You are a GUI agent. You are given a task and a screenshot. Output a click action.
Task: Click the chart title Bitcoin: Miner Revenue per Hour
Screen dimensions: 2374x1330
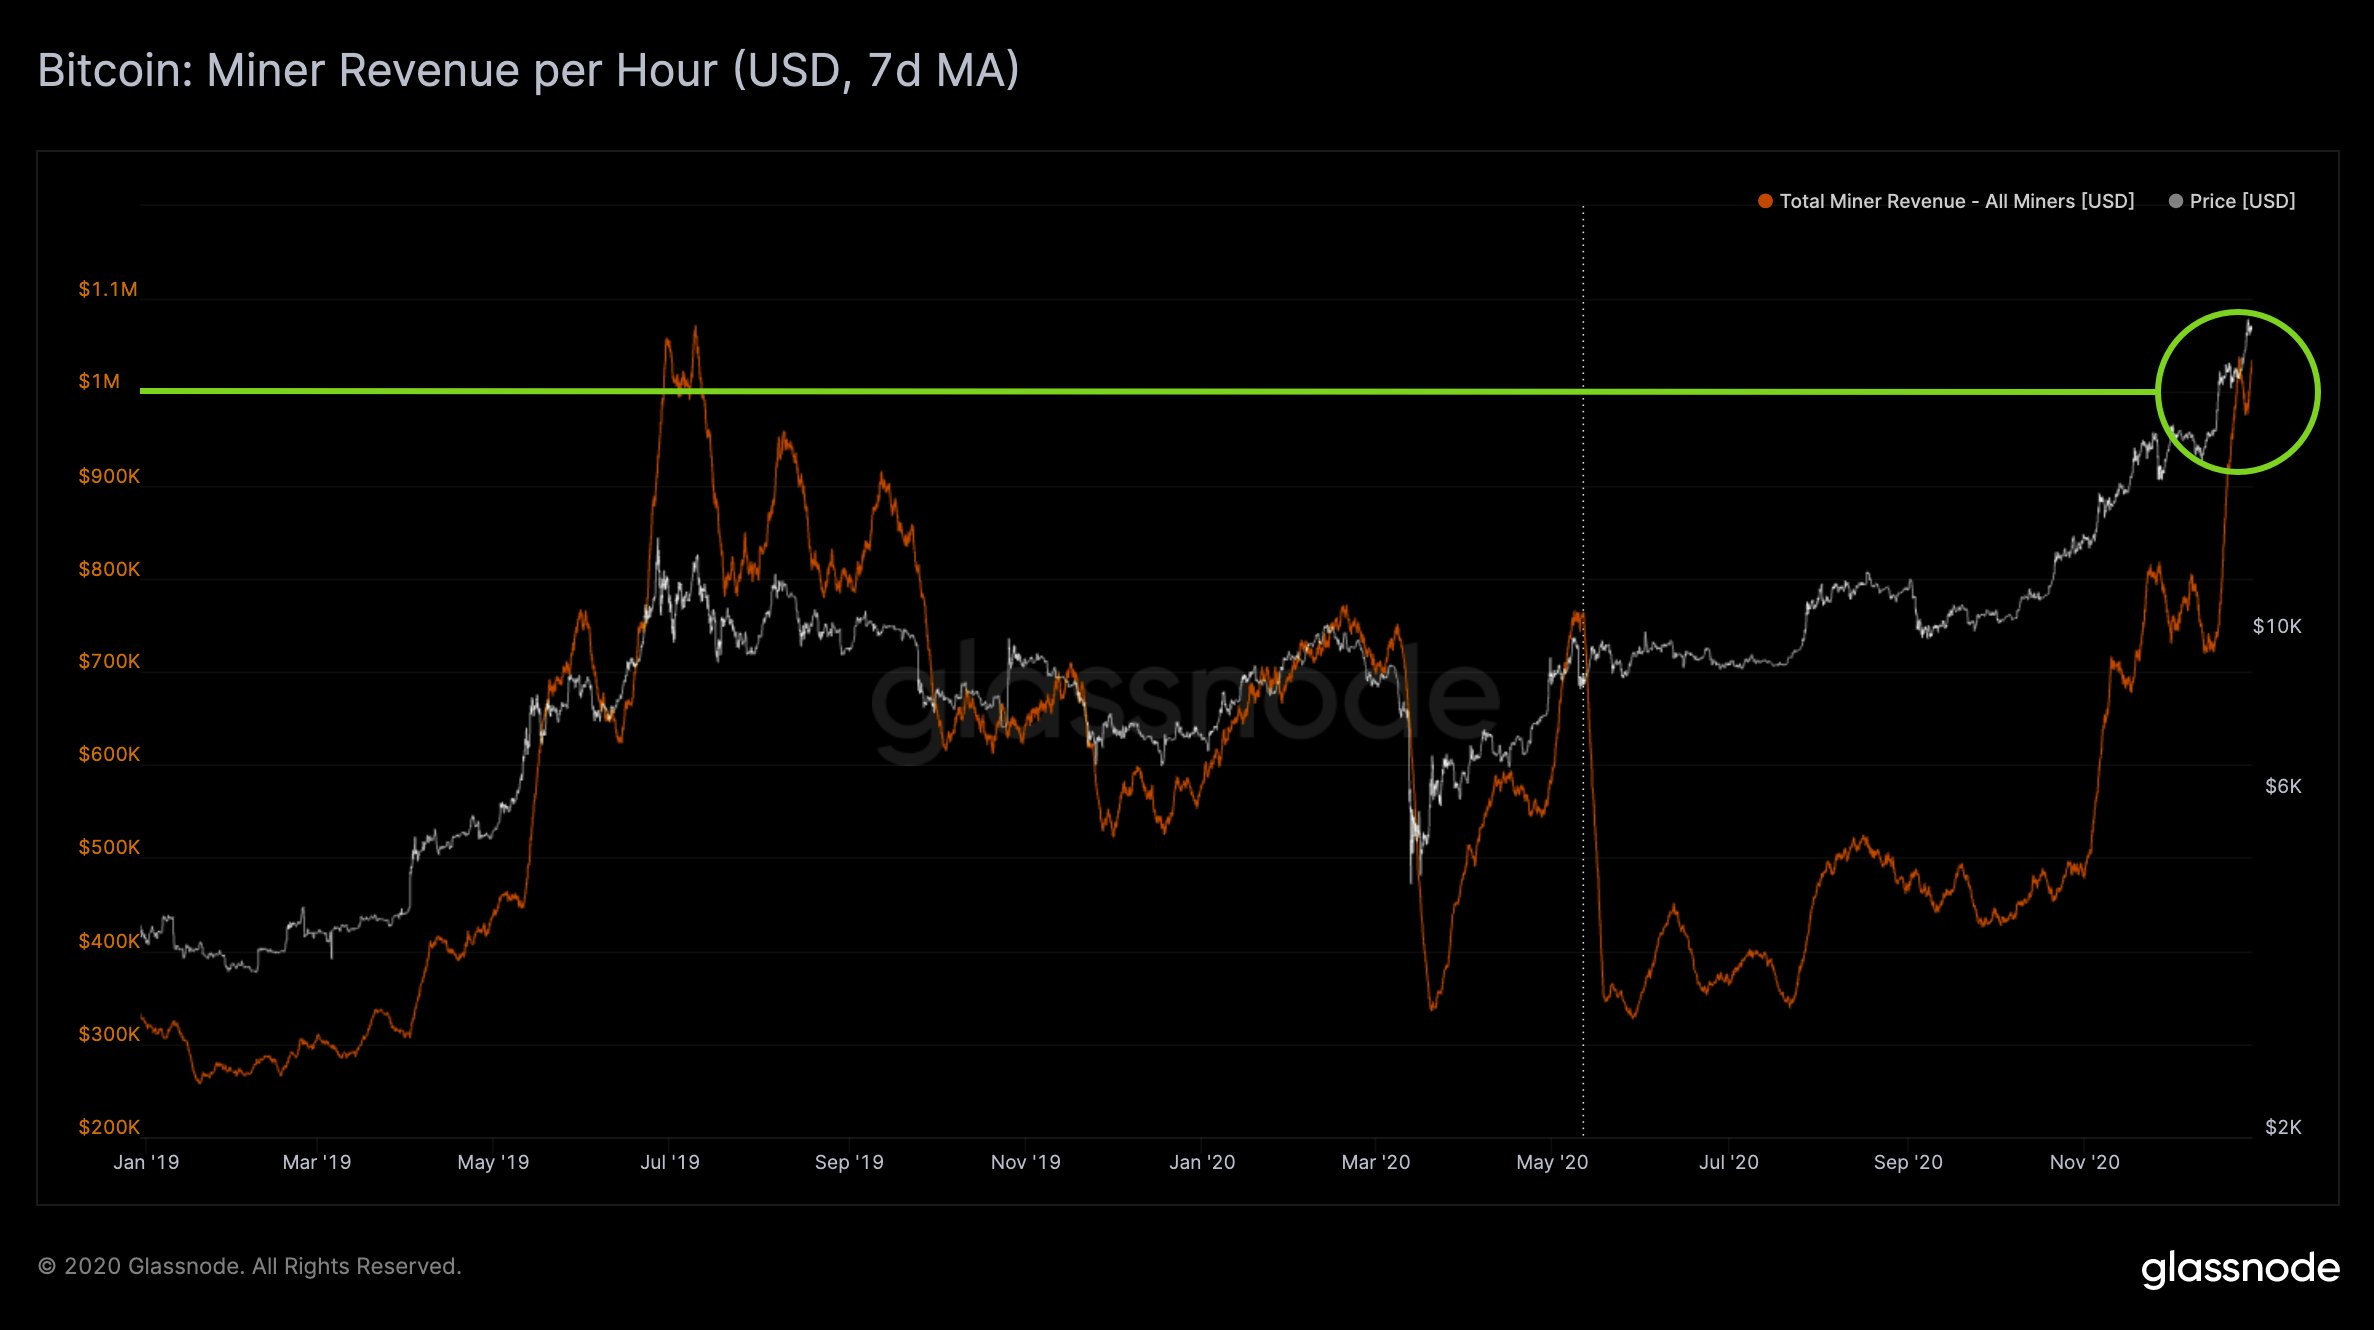(528, 71)
